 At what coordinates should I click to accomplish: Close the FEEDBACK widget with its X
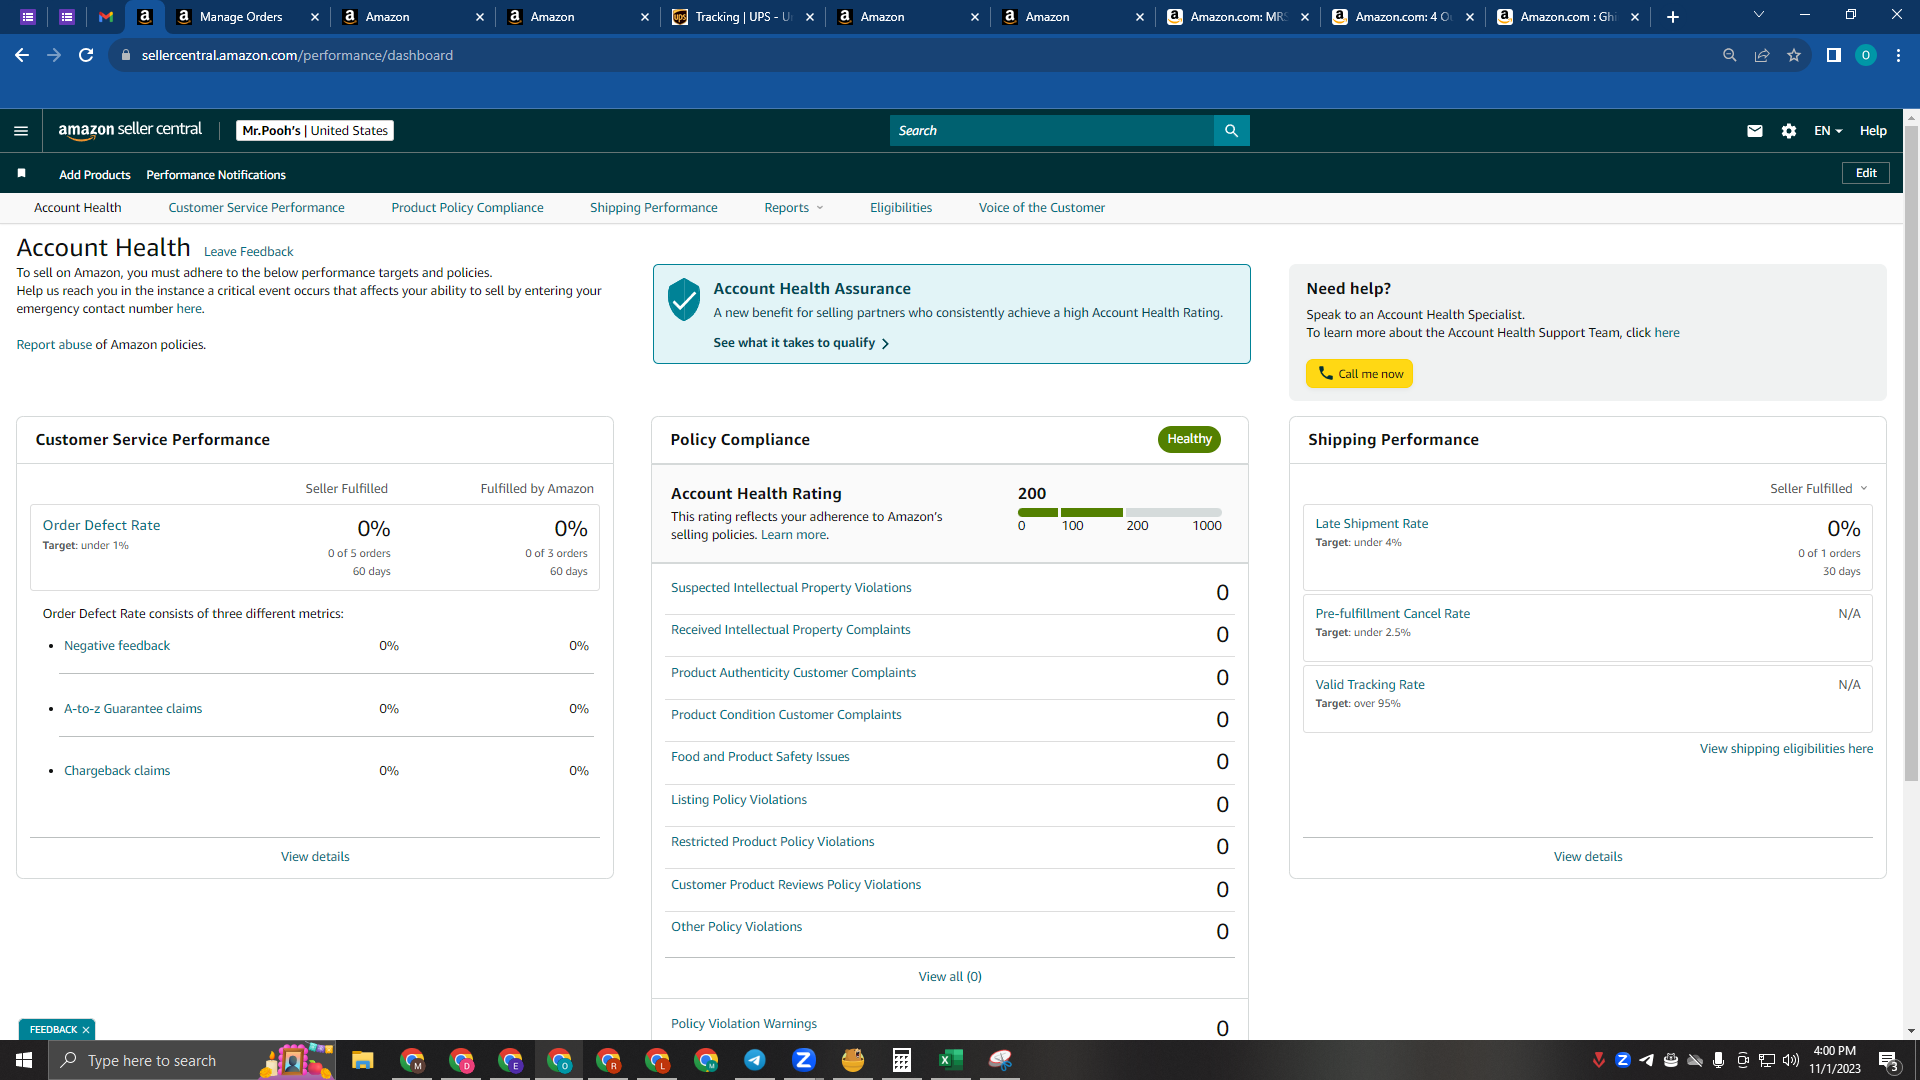(86, 1030)
